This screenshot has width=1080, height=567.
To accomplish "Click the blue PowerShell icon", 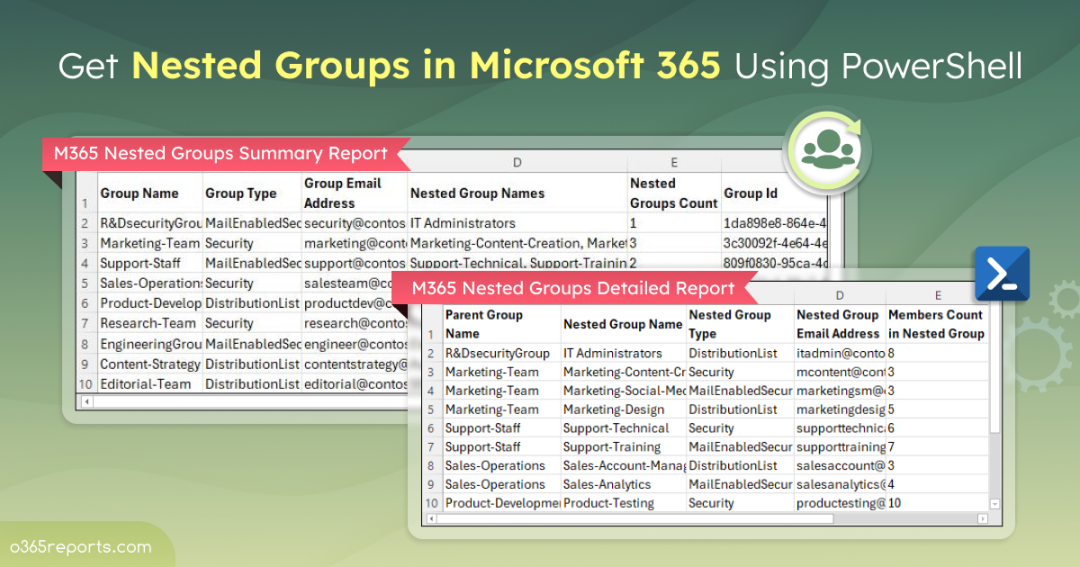I will pos(1002,272).
